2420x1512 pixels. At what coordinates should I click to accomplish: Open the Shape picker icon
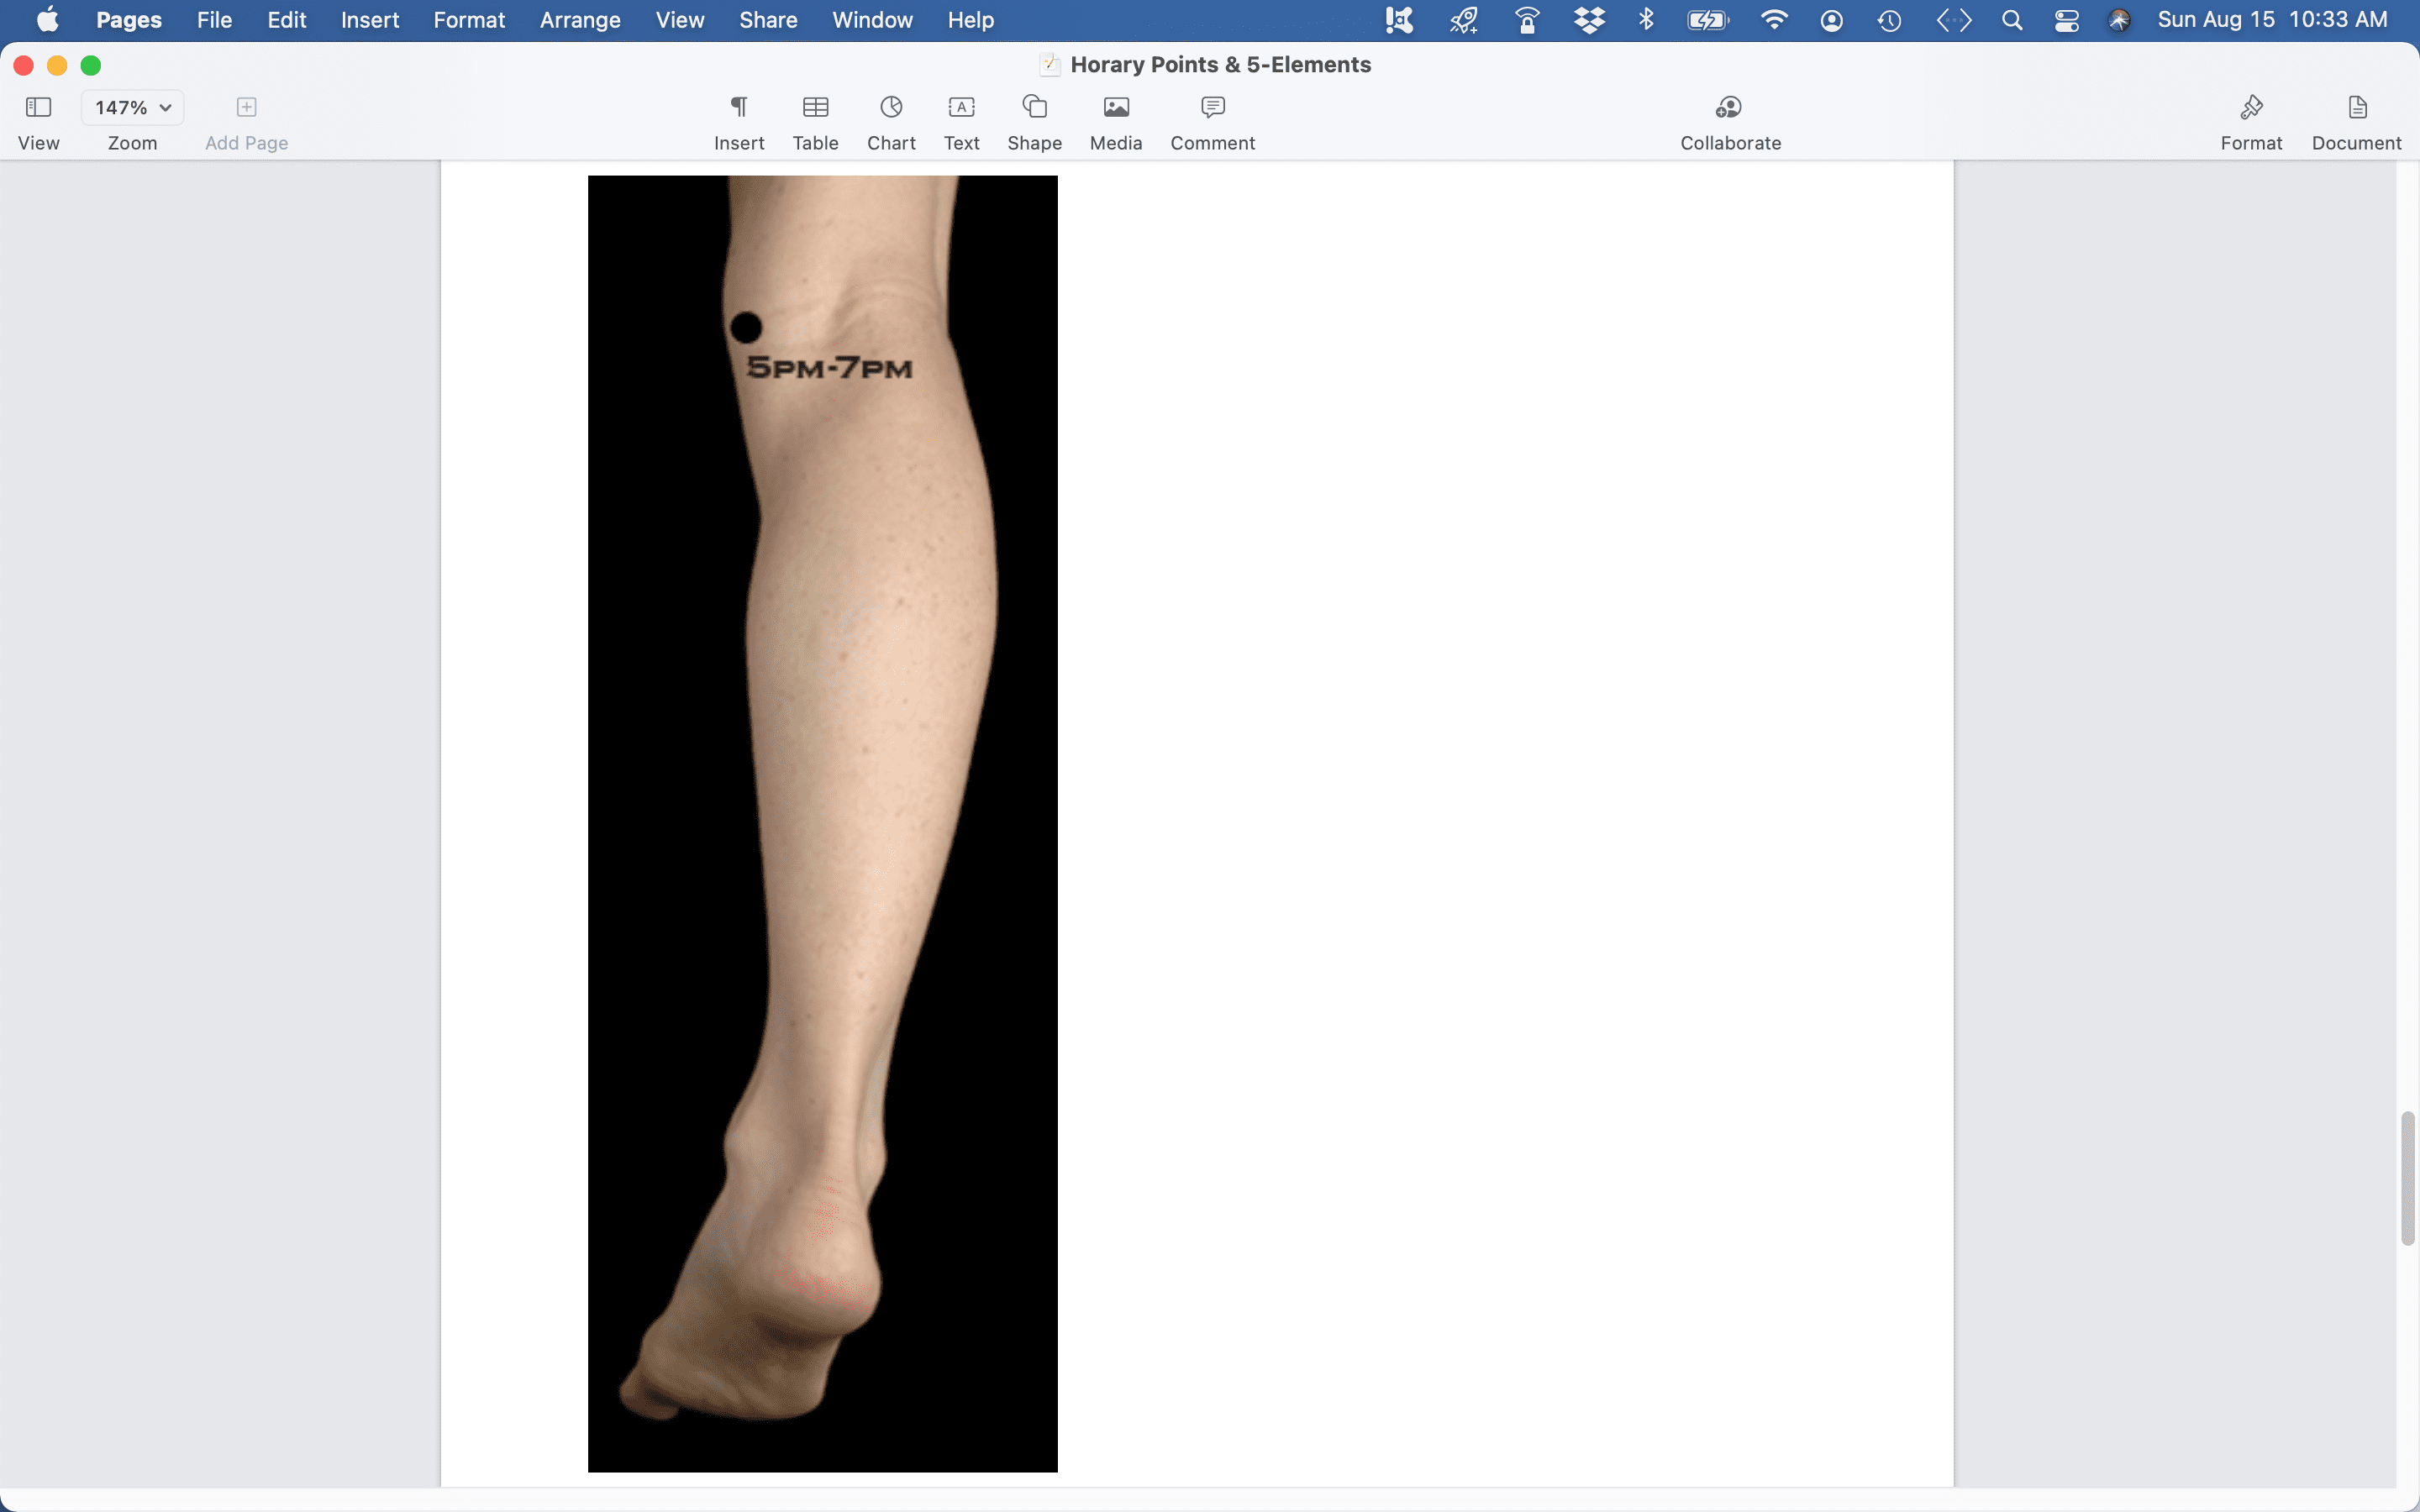click(1034, 107)
